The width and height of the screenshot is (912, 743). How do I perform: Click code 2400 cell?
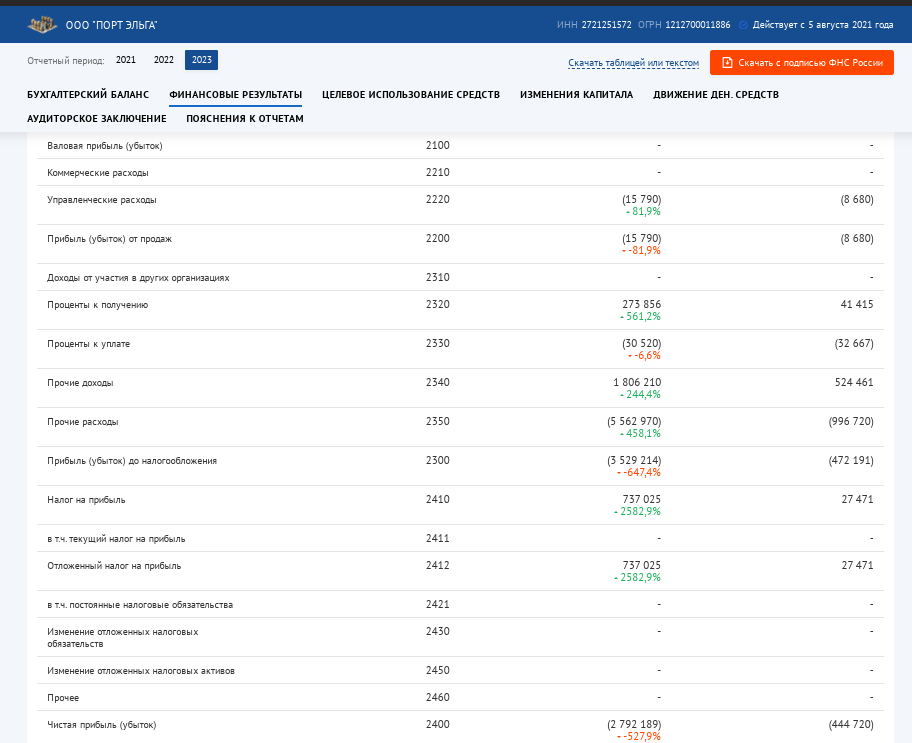tap(437, 724)
